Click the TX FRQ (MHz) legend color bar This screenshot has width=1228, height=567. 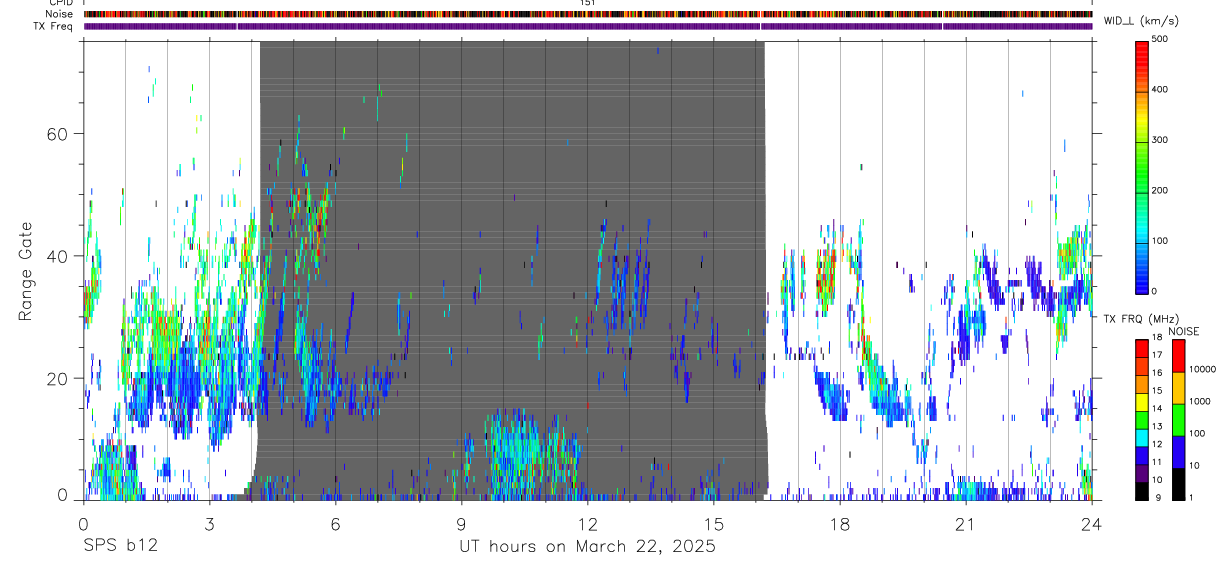point(1141,419)
